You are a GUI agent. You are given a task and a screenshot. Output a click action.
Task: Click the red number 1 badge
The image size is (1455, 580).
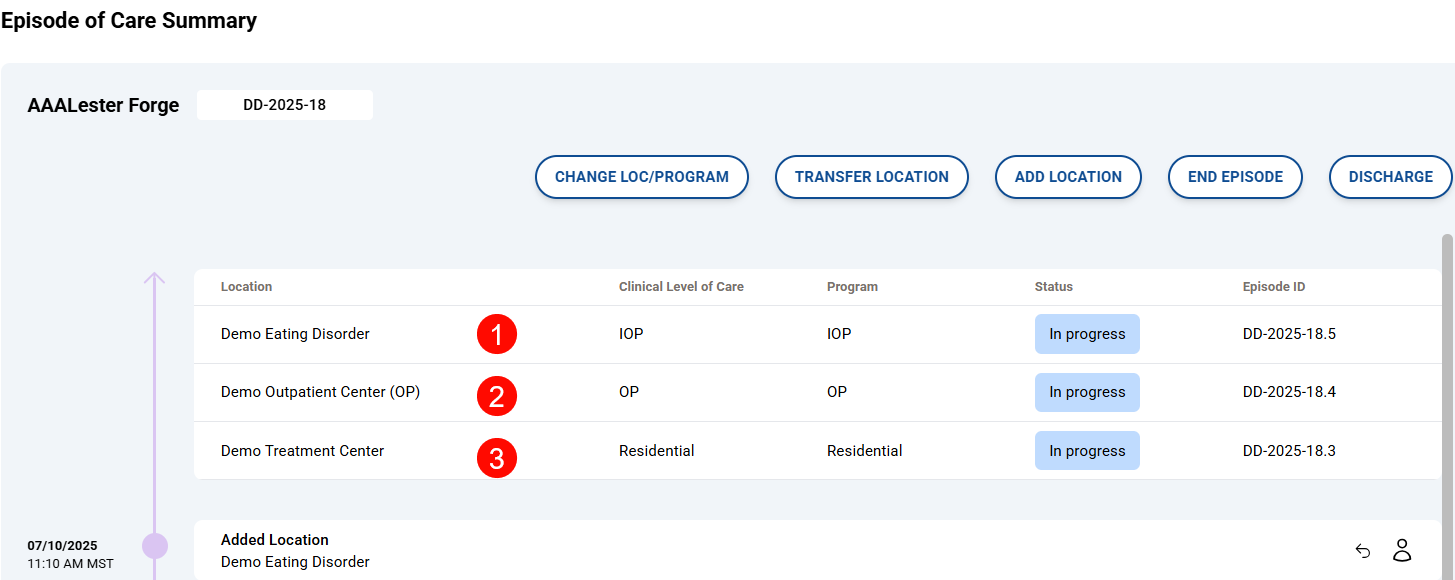(x=497, y=335)
